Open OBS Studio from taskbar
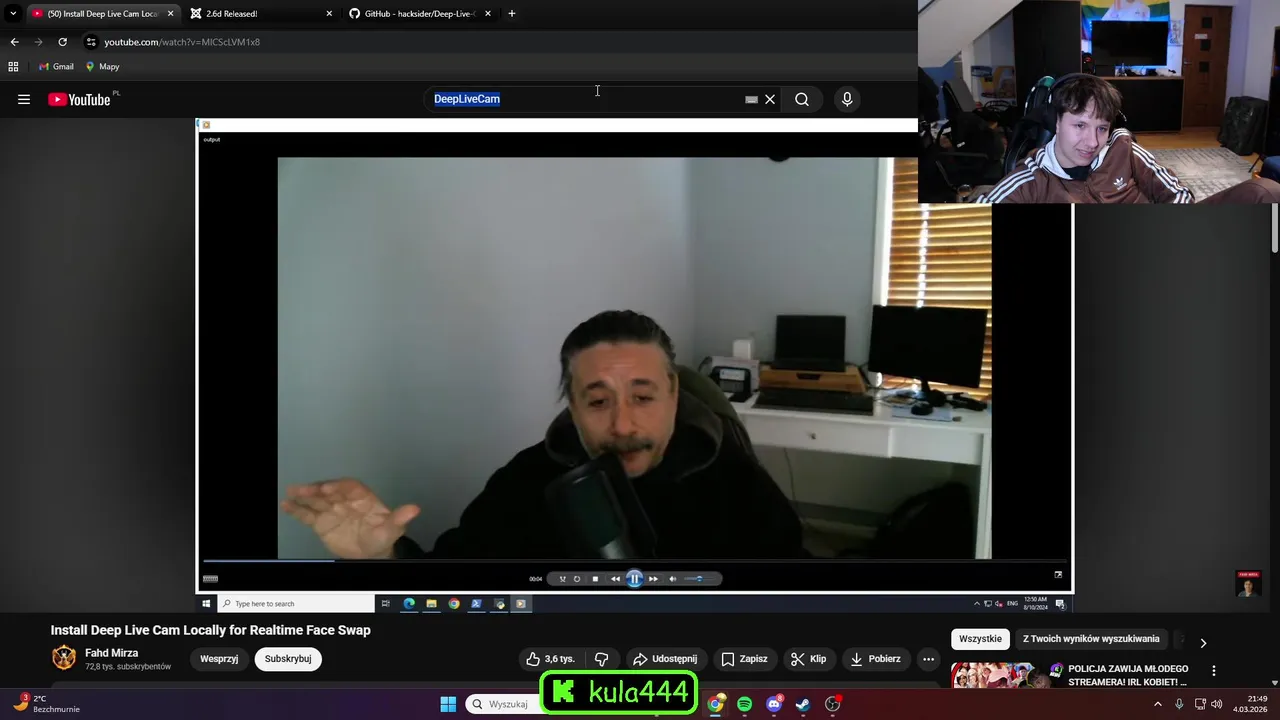 click(832, 704)
